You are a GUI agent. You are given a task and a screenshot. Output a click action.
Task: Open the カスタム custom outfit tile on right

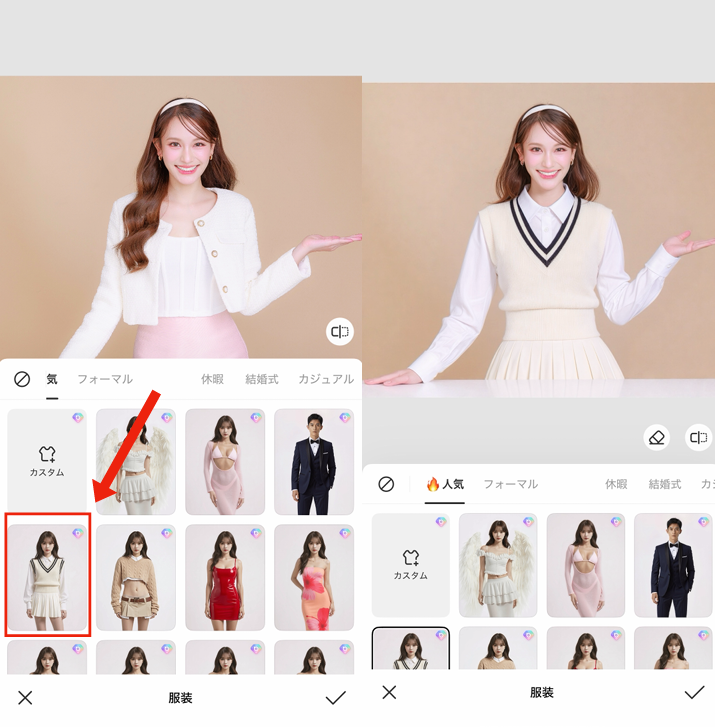[410, 565]
